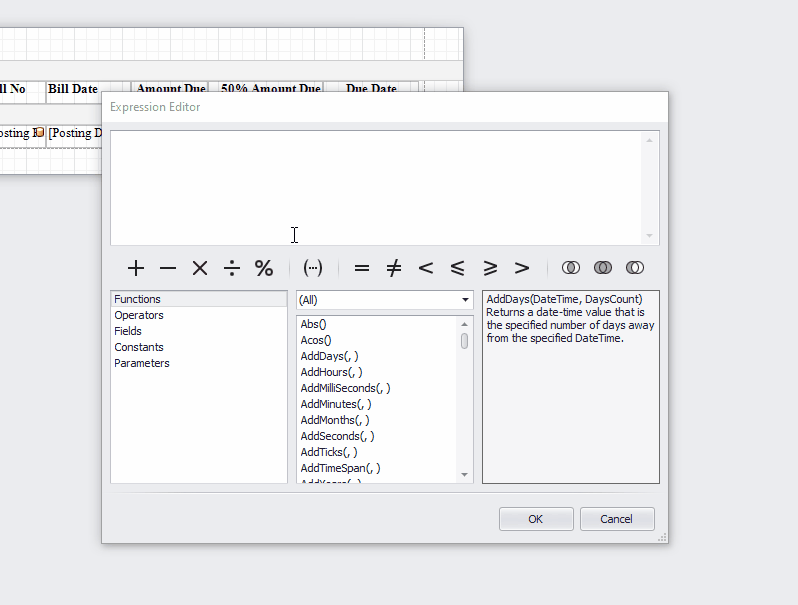Click the expression box scroll-up arrow
Screen dimensions: 798x605
[649, 140]
